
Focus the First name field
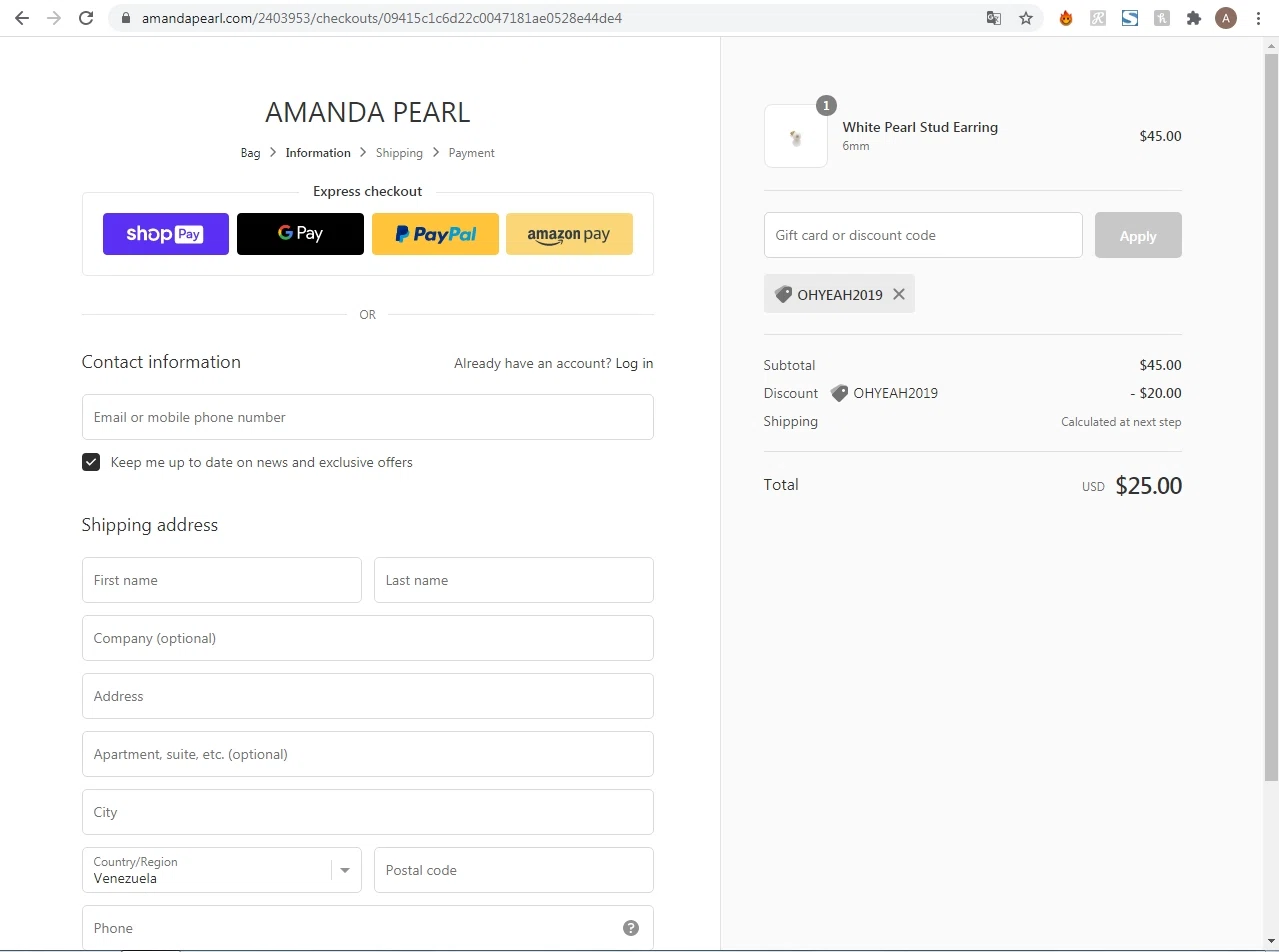pos(221,580)
